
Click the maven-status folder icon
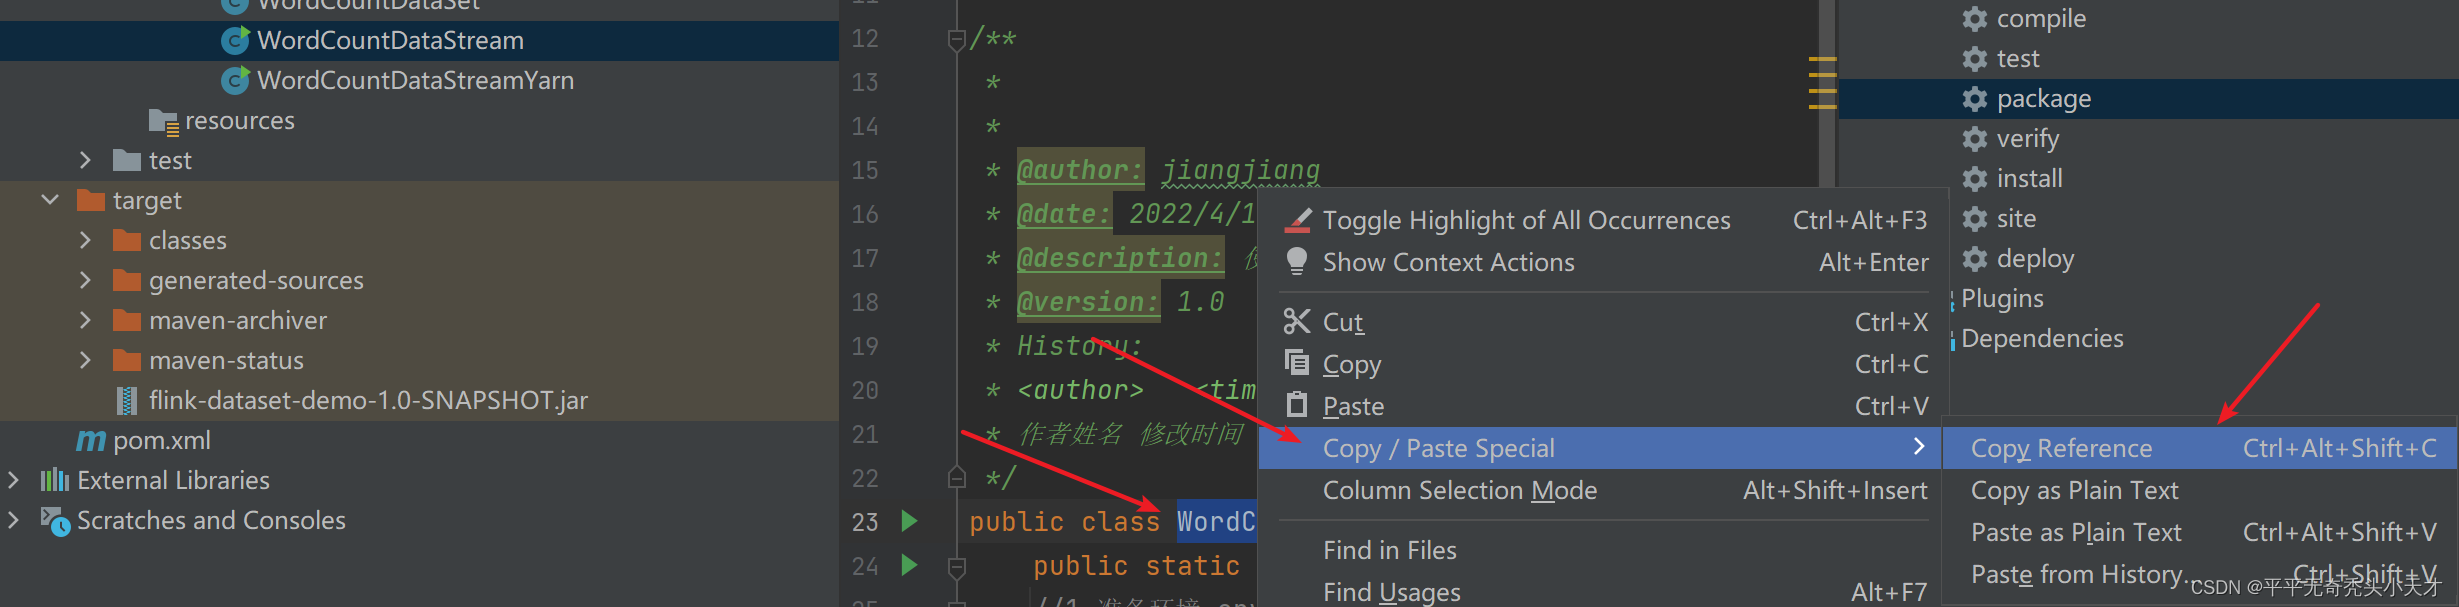[127, 361]
